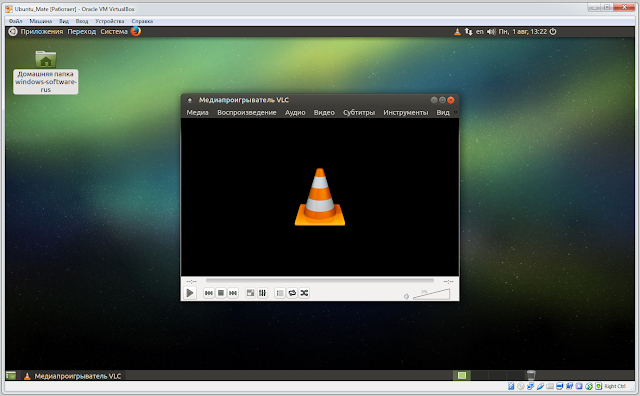The image size is (640, 396).
Task: Open calendar from Пн, 1 авг, 13:22 clock
Action: click(x=522, y=31)
